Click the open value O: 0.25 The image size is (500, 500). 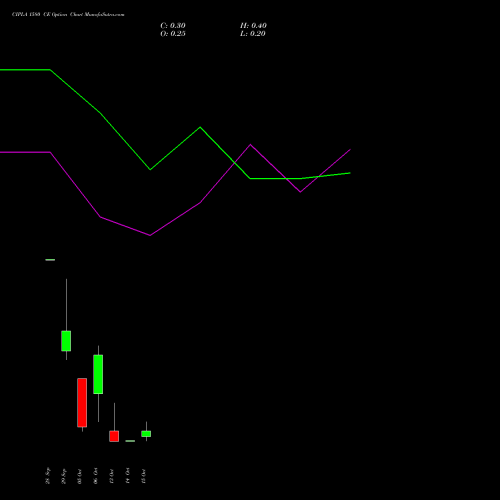click(173, 34)
